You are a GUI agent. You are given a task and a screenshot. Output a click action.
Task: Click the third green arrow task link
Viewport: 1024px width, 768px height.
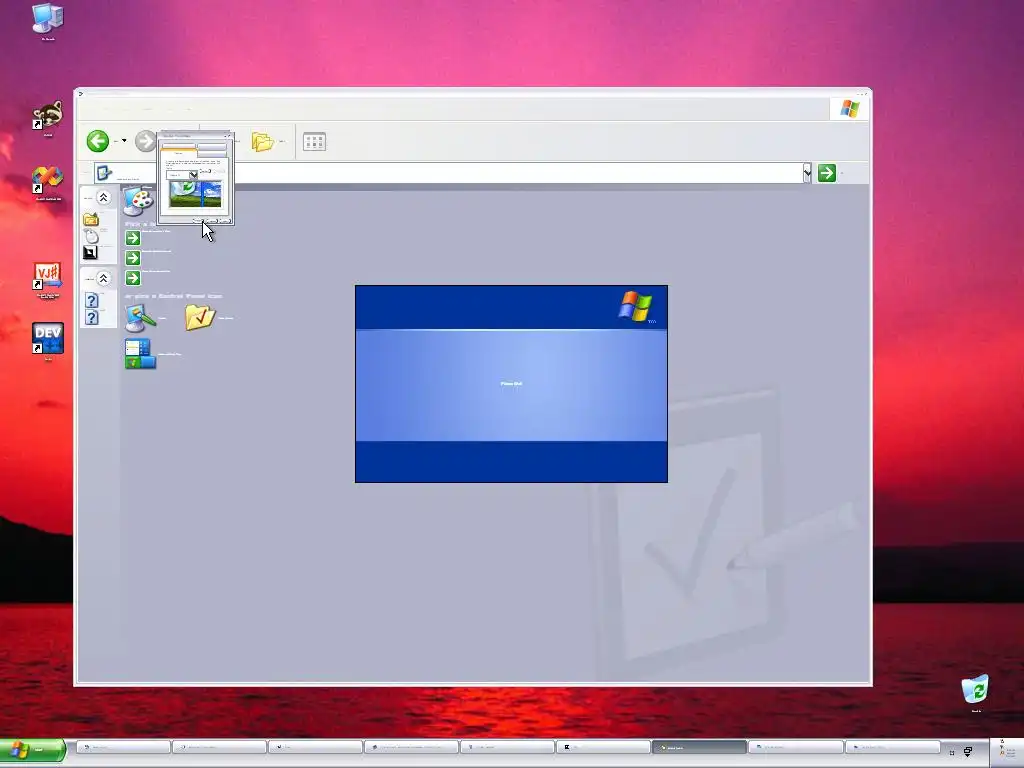[133, 278]
